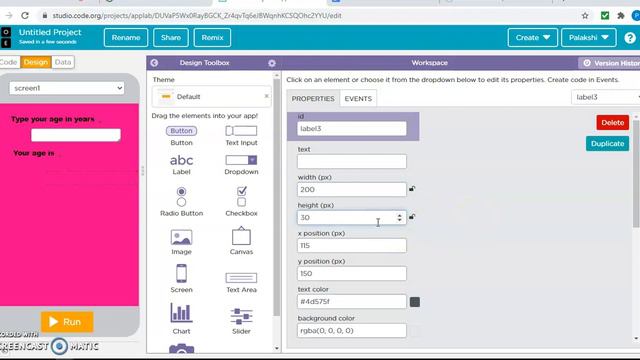640x360 pixels.
Task: Click the age text input in preview
Action: 76,135
